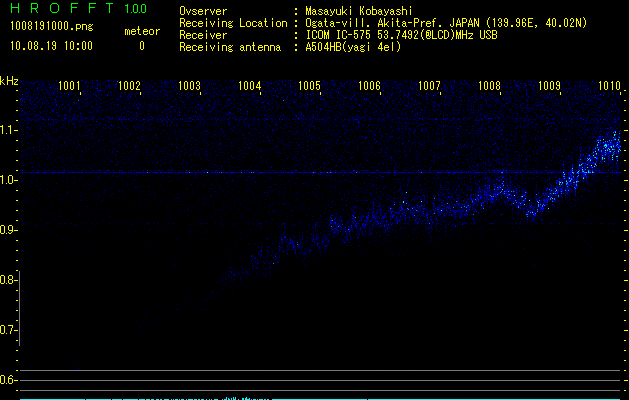This screenshot has width=629, height=400.
Task: Click time marker 1009 on the time axis
Action: pyautogui.click(x=549, y=85)
